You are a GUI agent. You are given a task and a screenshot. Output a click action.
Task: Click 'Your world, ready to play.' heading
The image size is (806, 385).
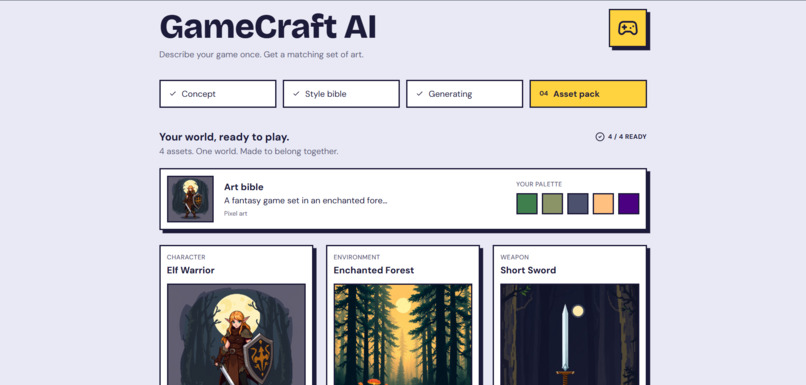point(224,137)
